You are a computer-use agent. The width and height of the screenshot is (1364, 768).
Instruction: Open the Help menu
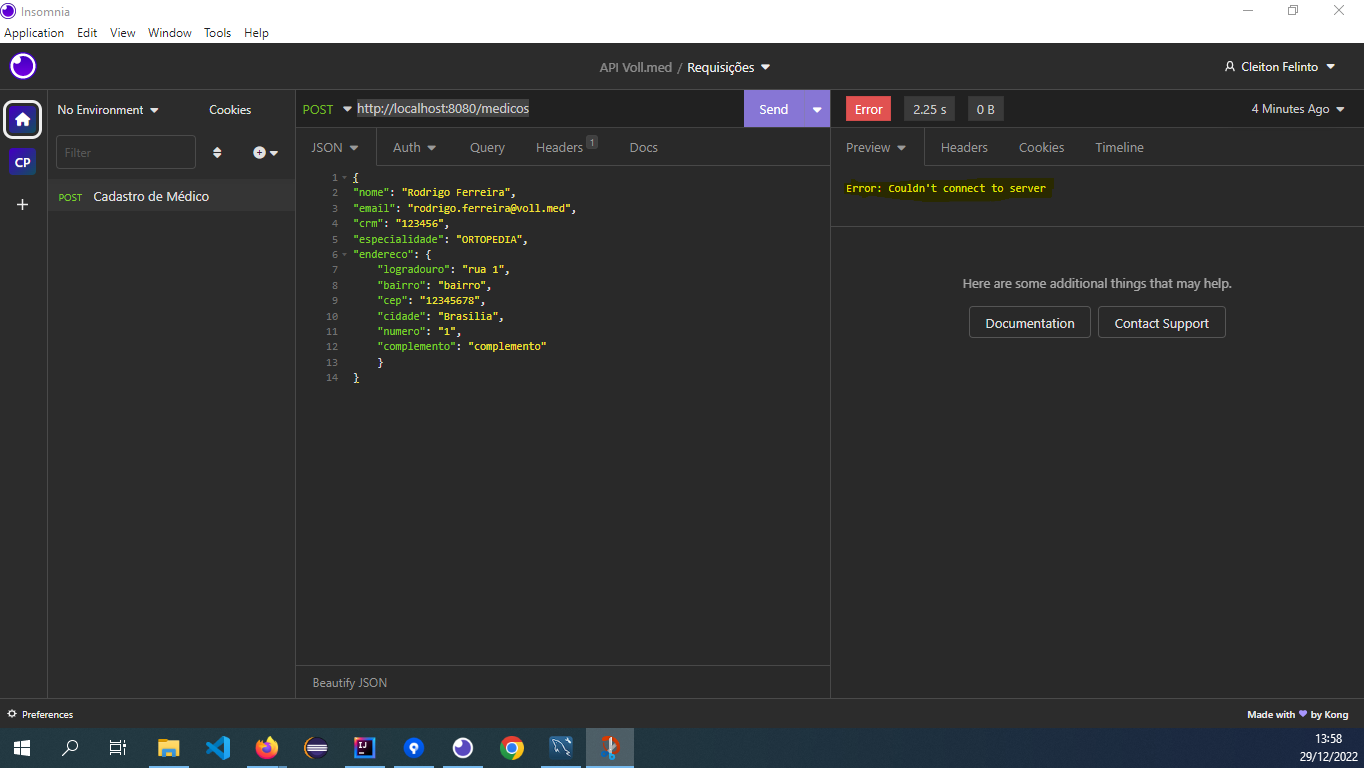point(256,33)
